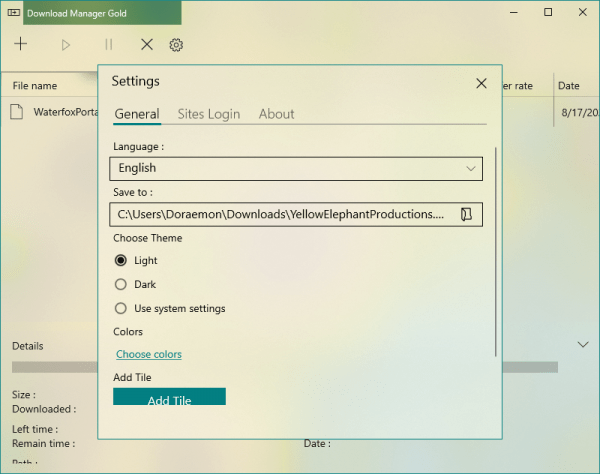
Task: Select the WaterfoxPorta download row
Action: (300, 112)
